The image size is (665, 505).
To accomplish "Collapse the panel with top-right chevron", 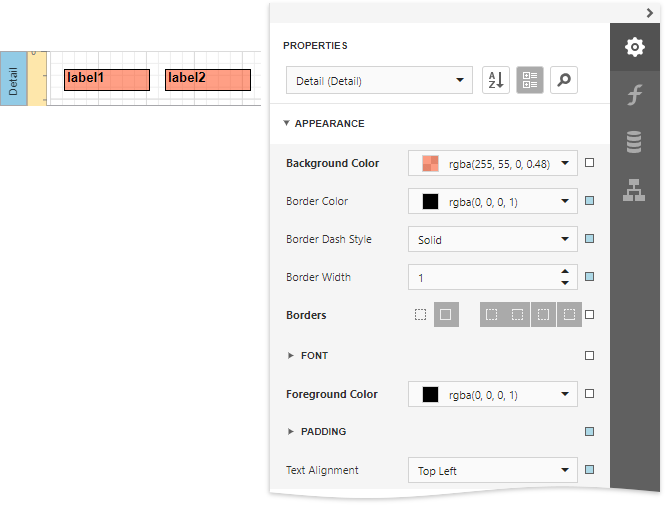I will pos(649,12).
